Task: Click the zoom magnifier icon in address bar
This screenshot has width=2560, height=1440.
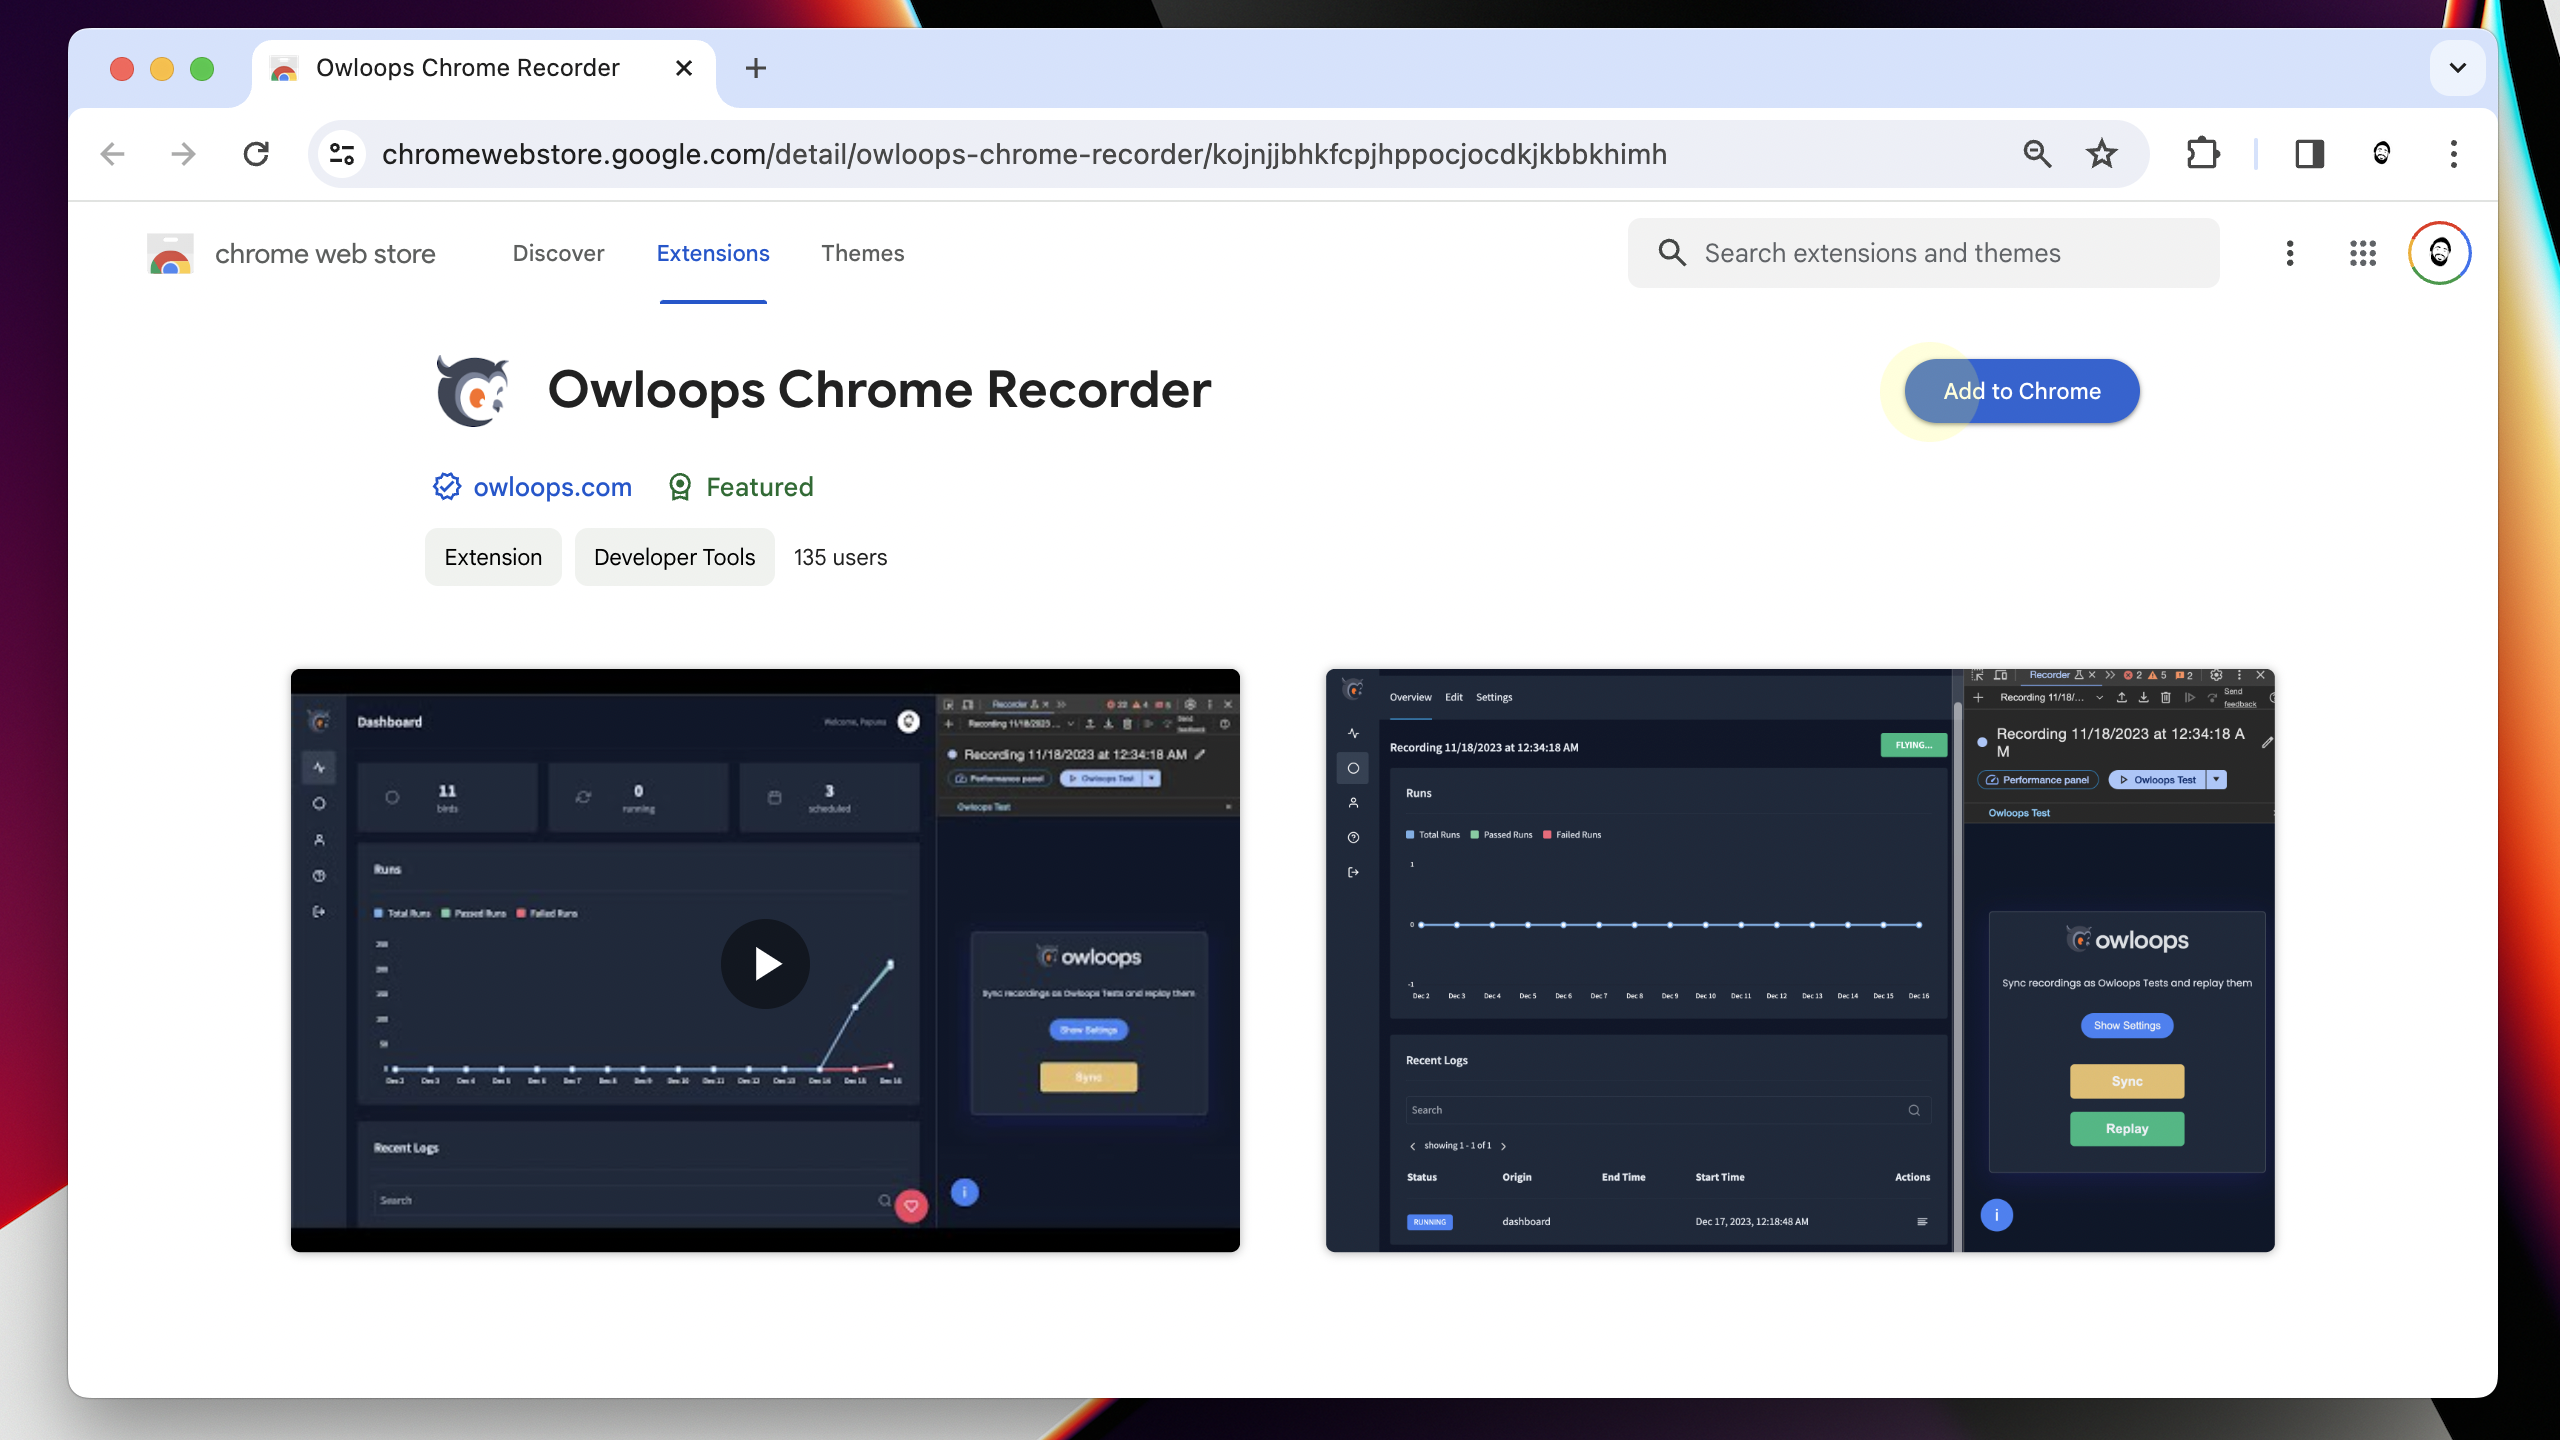Action: coord(2037,154)
